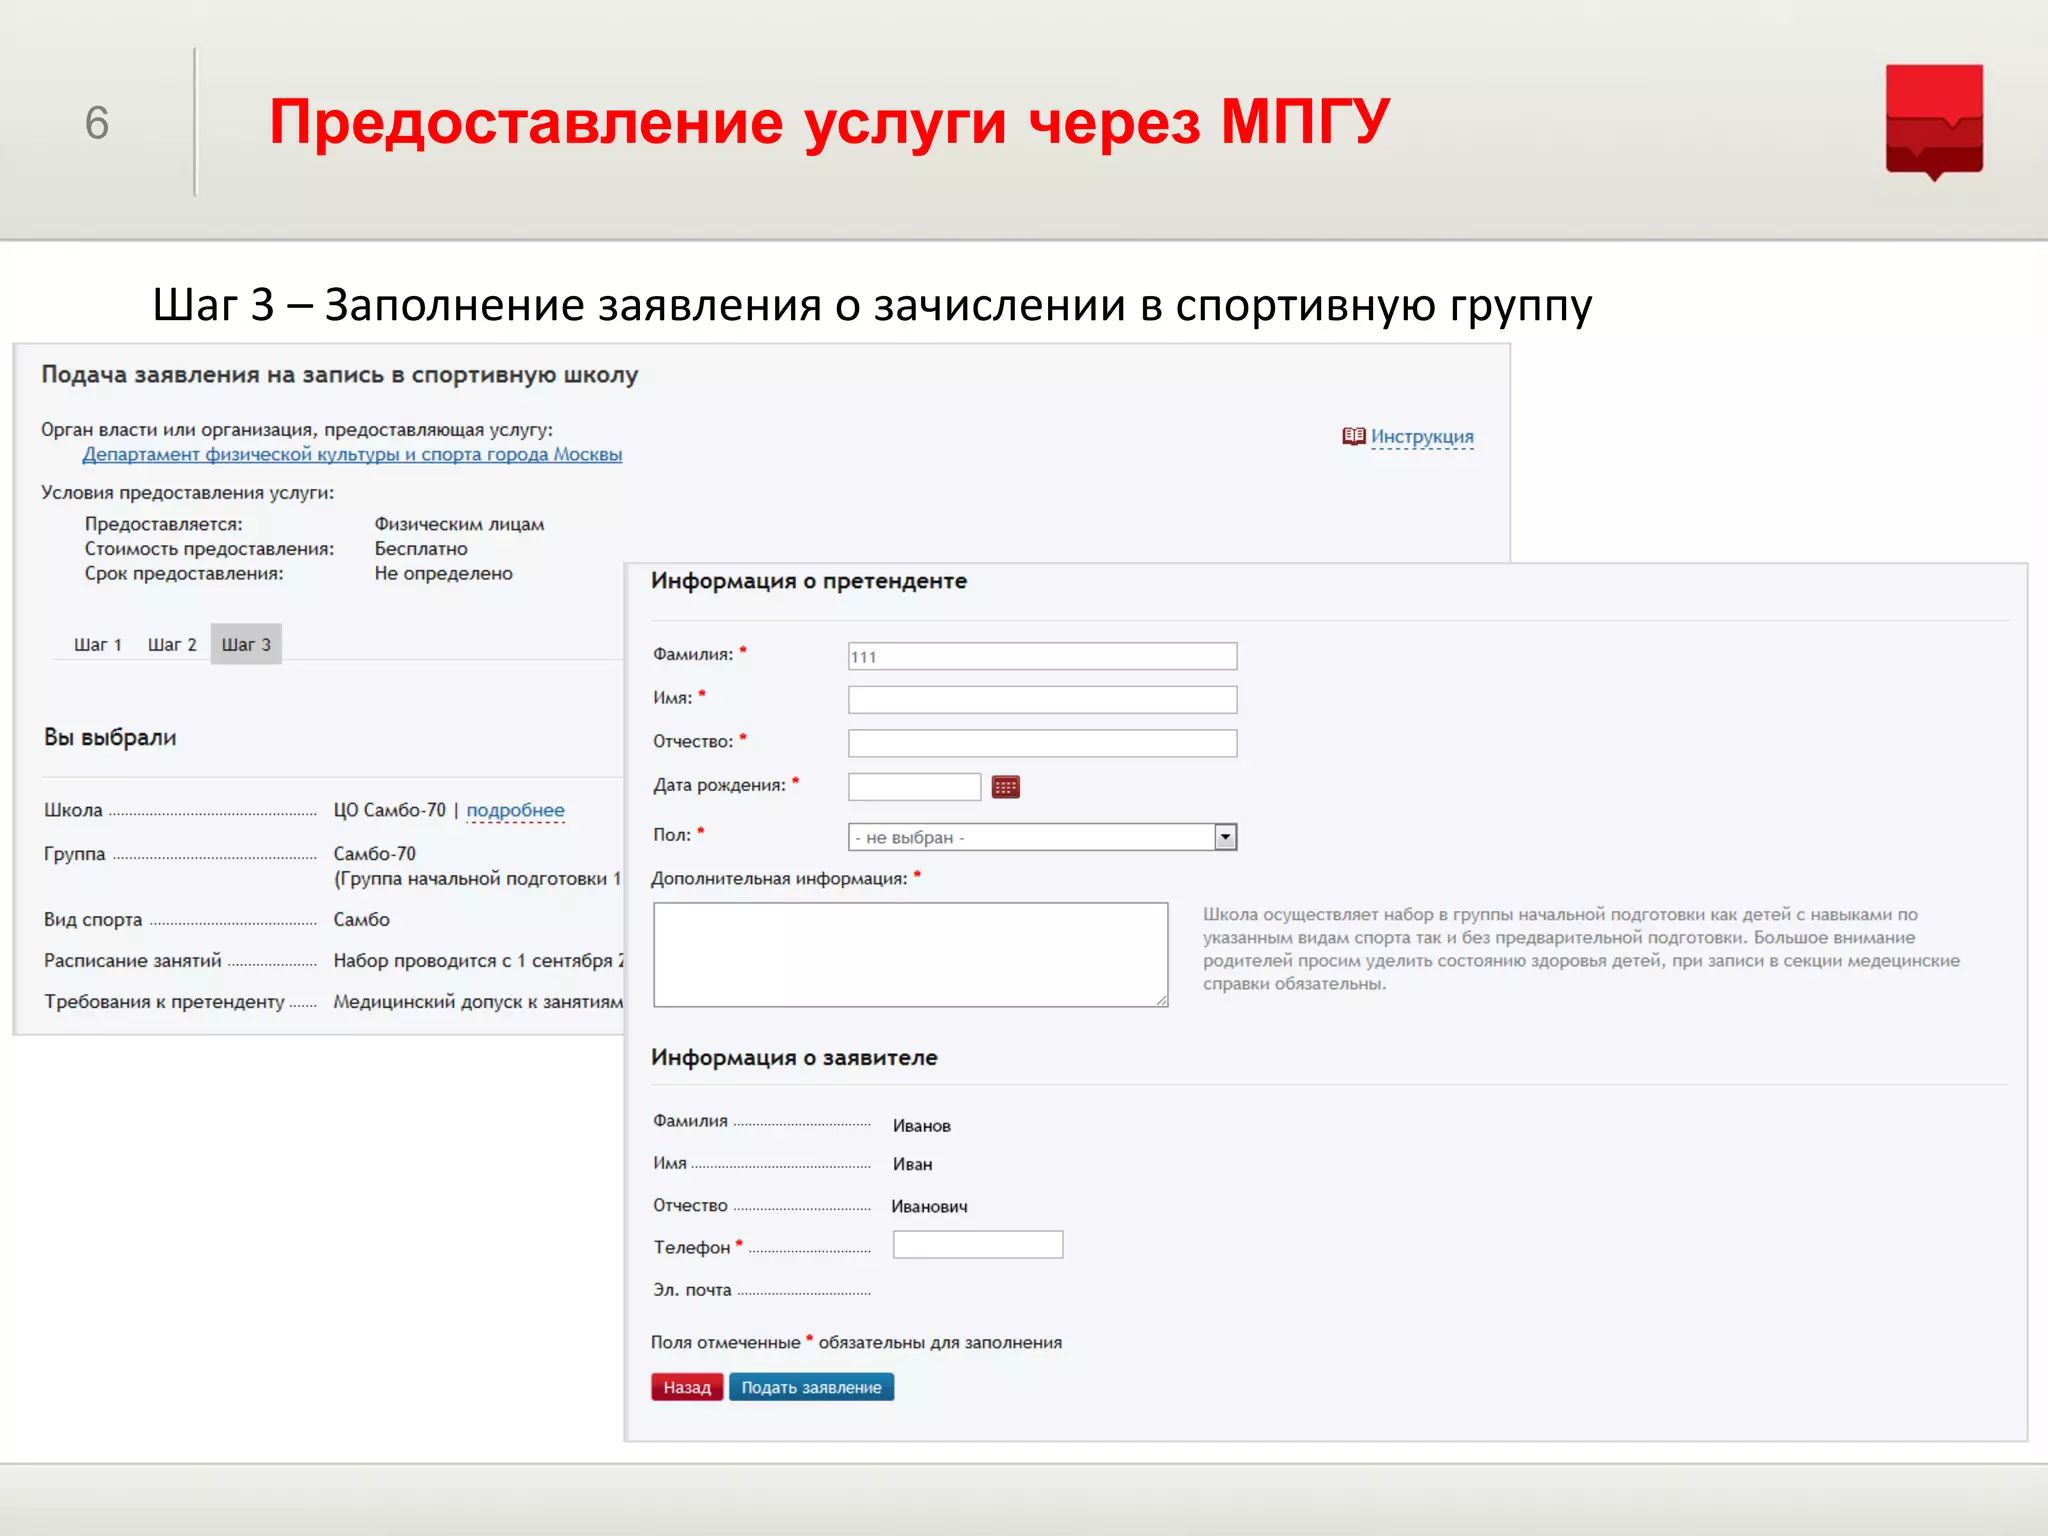Click the 'Бесплатно' cost value
The image size is (2048, 1536).
coord(421,549)
